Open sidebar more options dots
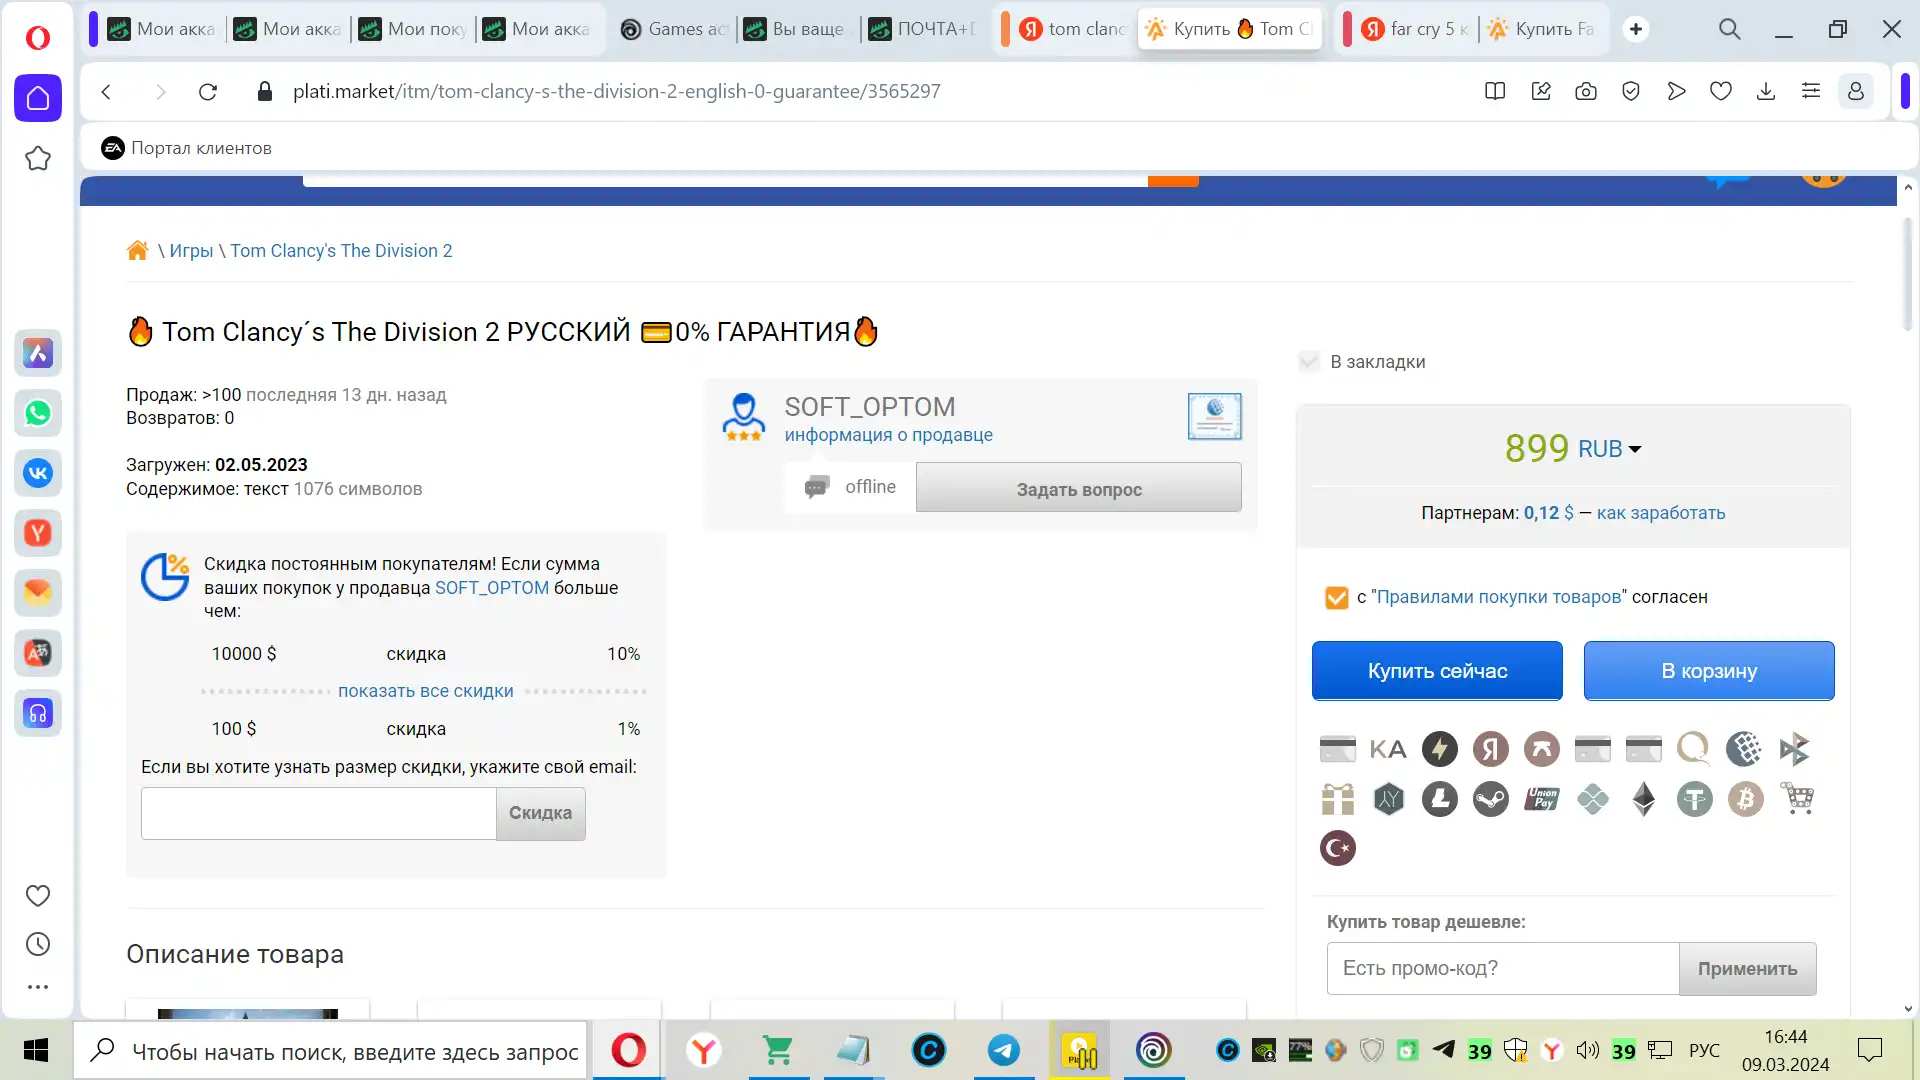 point(38,987)
